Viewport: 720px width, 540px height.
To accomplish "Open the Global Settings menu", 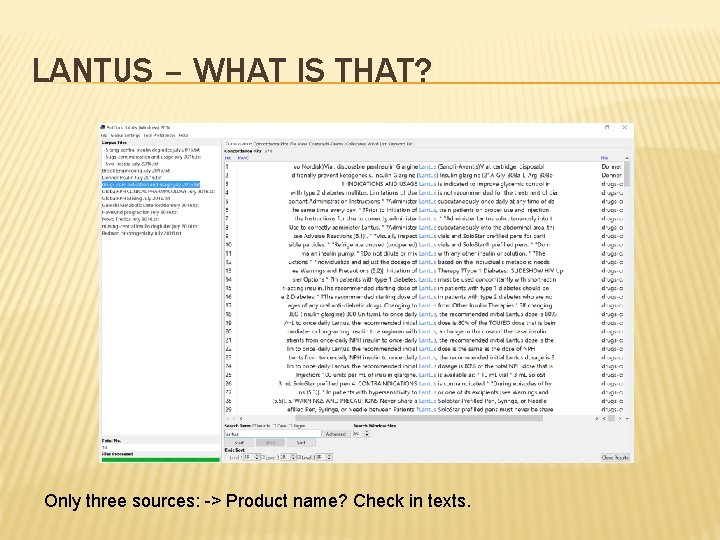I will (x=125, y=135).
